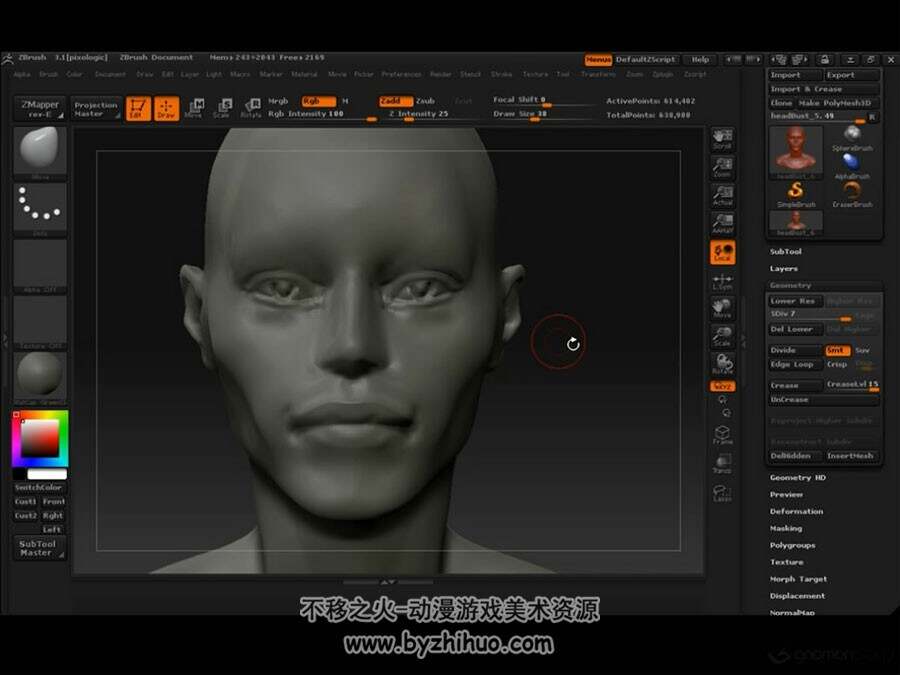Open the material sphere picker
The height and width of the screenshot is (675, 900).
click(x=40, y=376)
